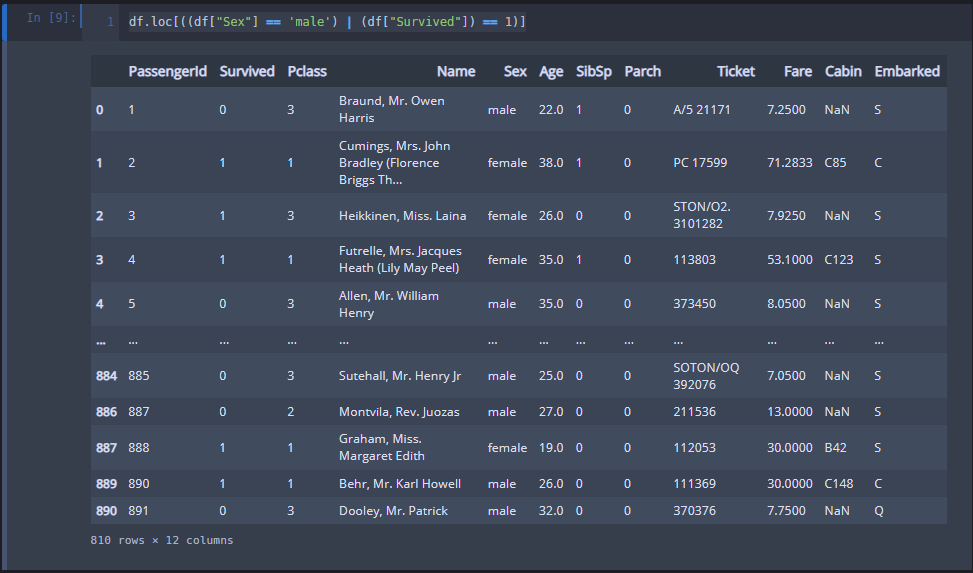Viewport: 973px width, 573px height.
Task: Click row index 884
Action: (107, 376)
